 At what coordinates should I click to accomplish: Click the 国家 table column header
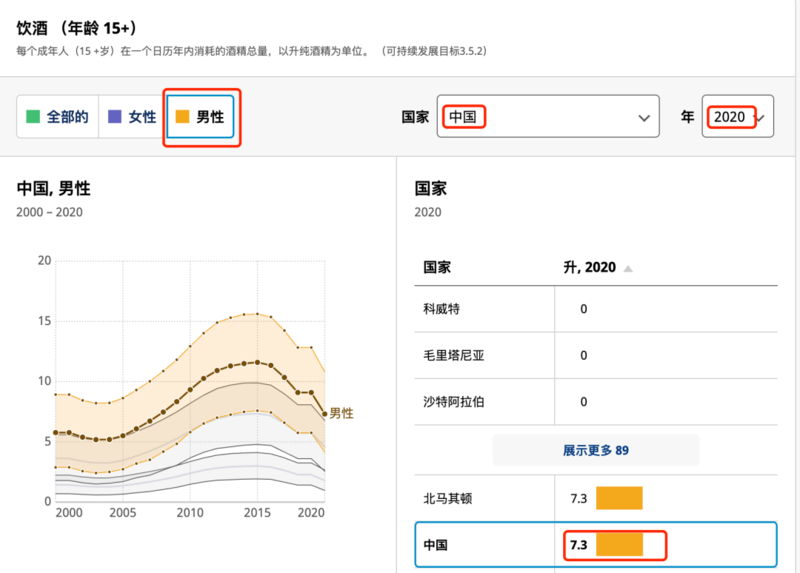coord(438,268)
